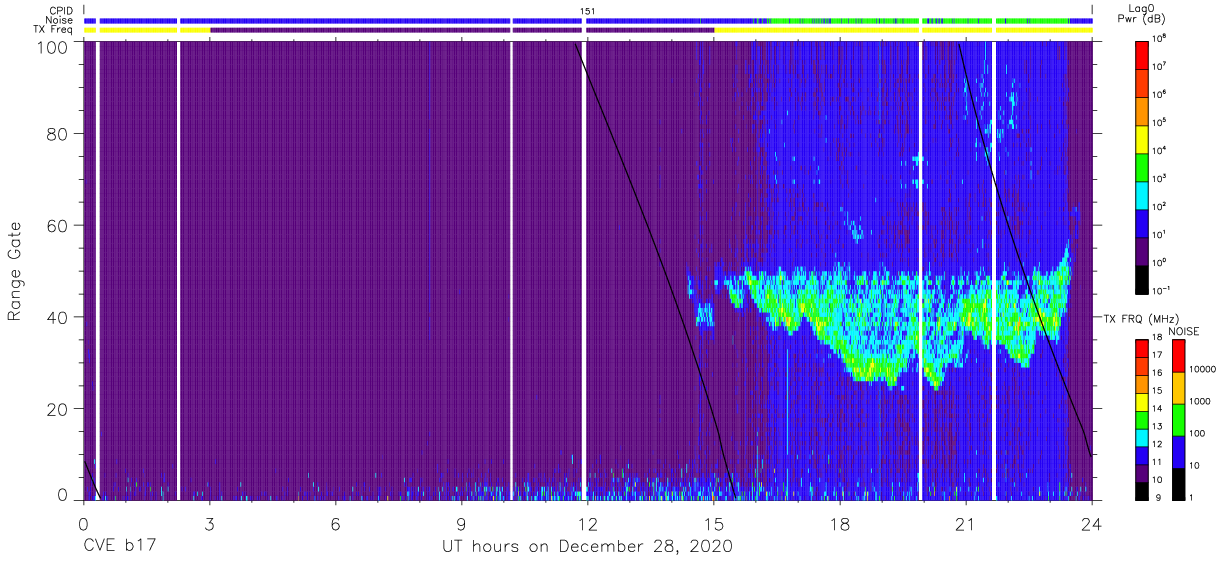This screenshot has width=1228, height=567.
Task: Click the 'TX Freq' row label
Action: [x=54, y=30]
